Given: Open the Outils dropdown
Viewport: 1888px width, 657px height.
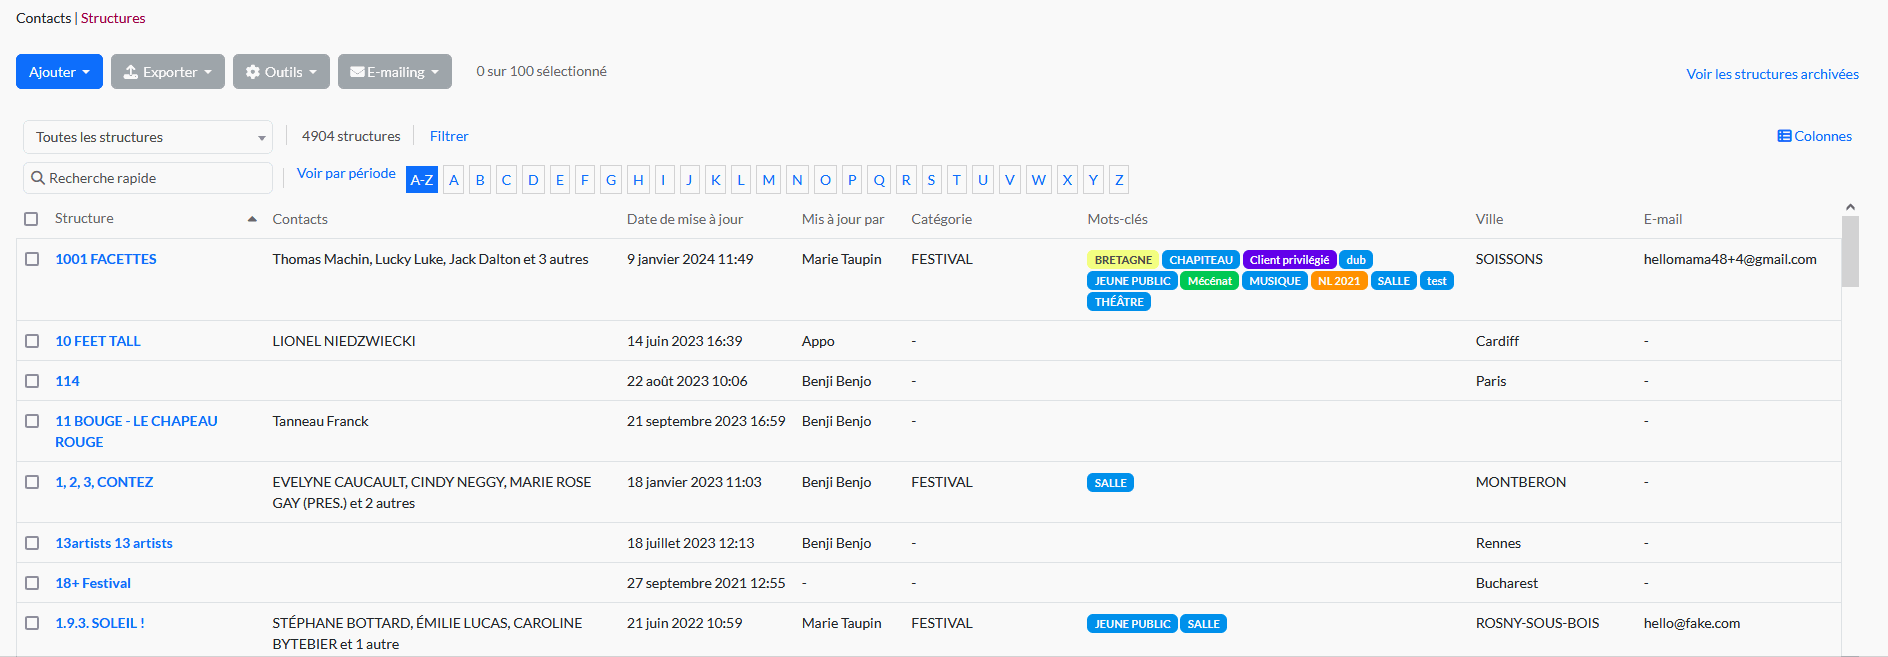Looking at the screenshot, I should click(x=282, y=72).
